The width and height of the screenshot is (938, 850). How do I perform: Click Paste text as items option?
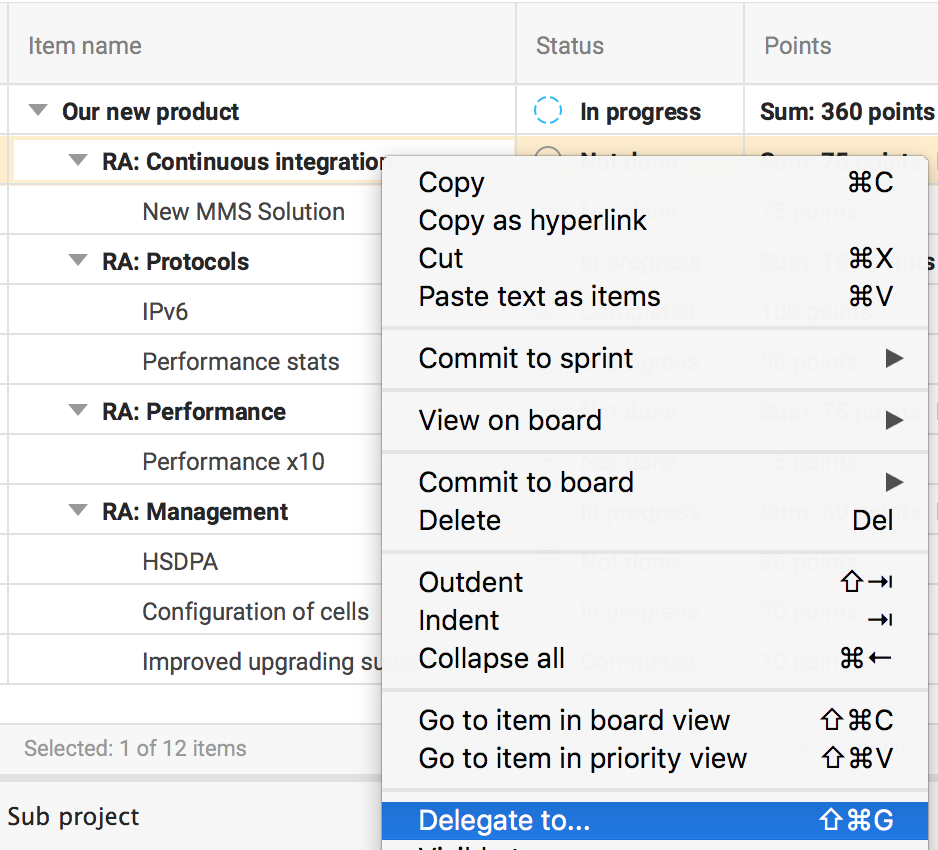click(x=540, y=296)
